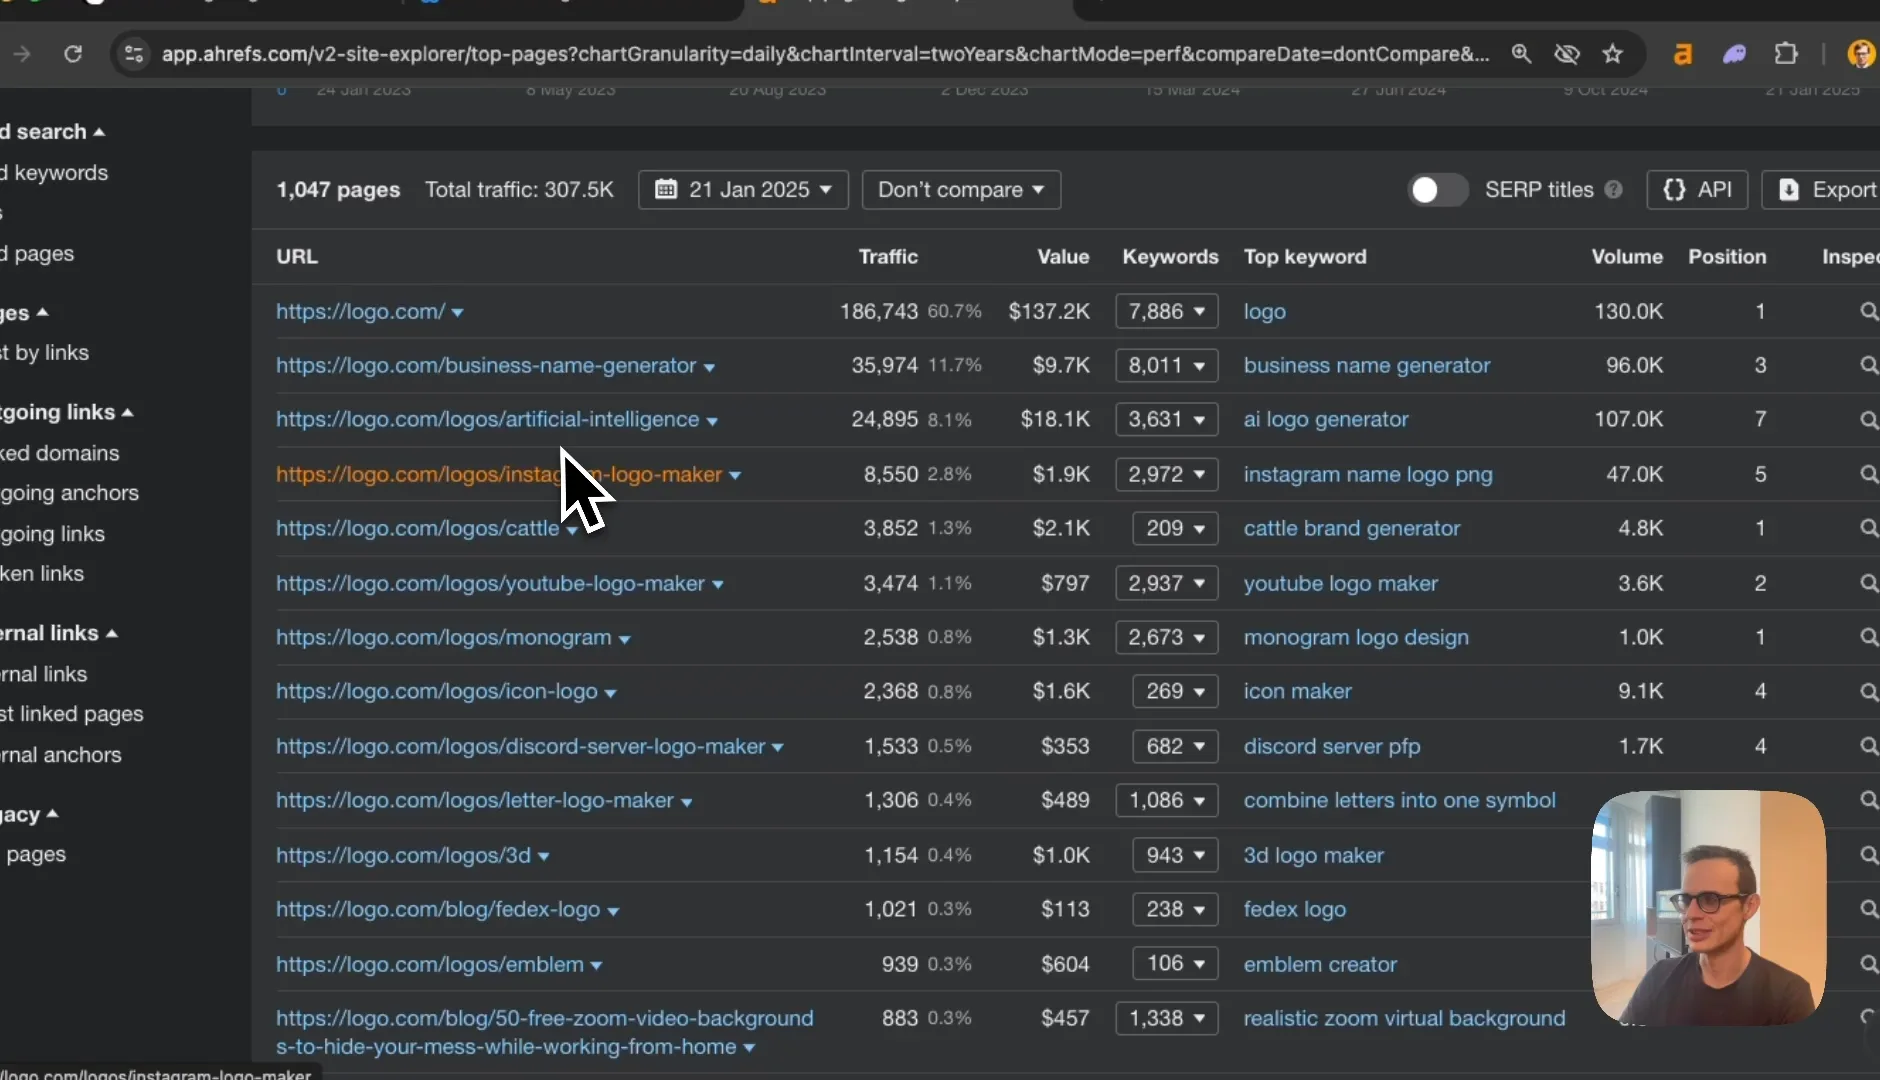
Task: Click the webcam video overlay thumbnail
Action: [x=1709, y=908]
